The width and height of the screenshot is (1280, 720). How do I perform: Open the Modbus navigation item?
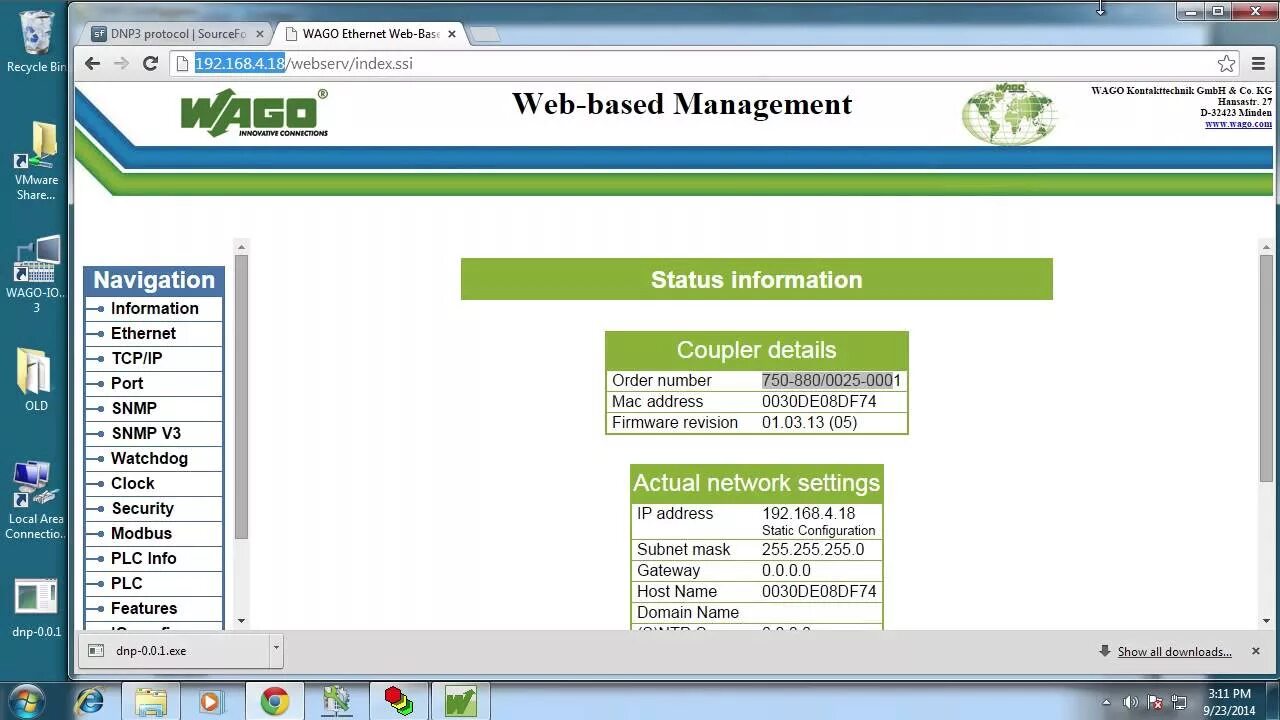pyautogui.click(x=154, y=533)
